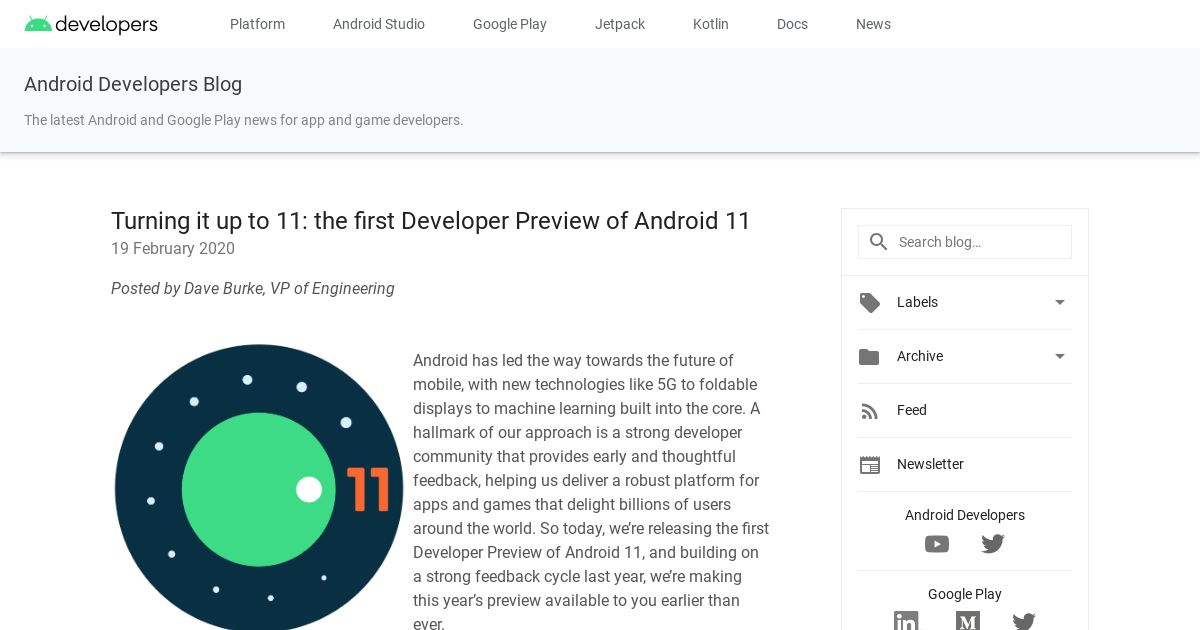Open the Android 11 Developer Preview article title

431,221
